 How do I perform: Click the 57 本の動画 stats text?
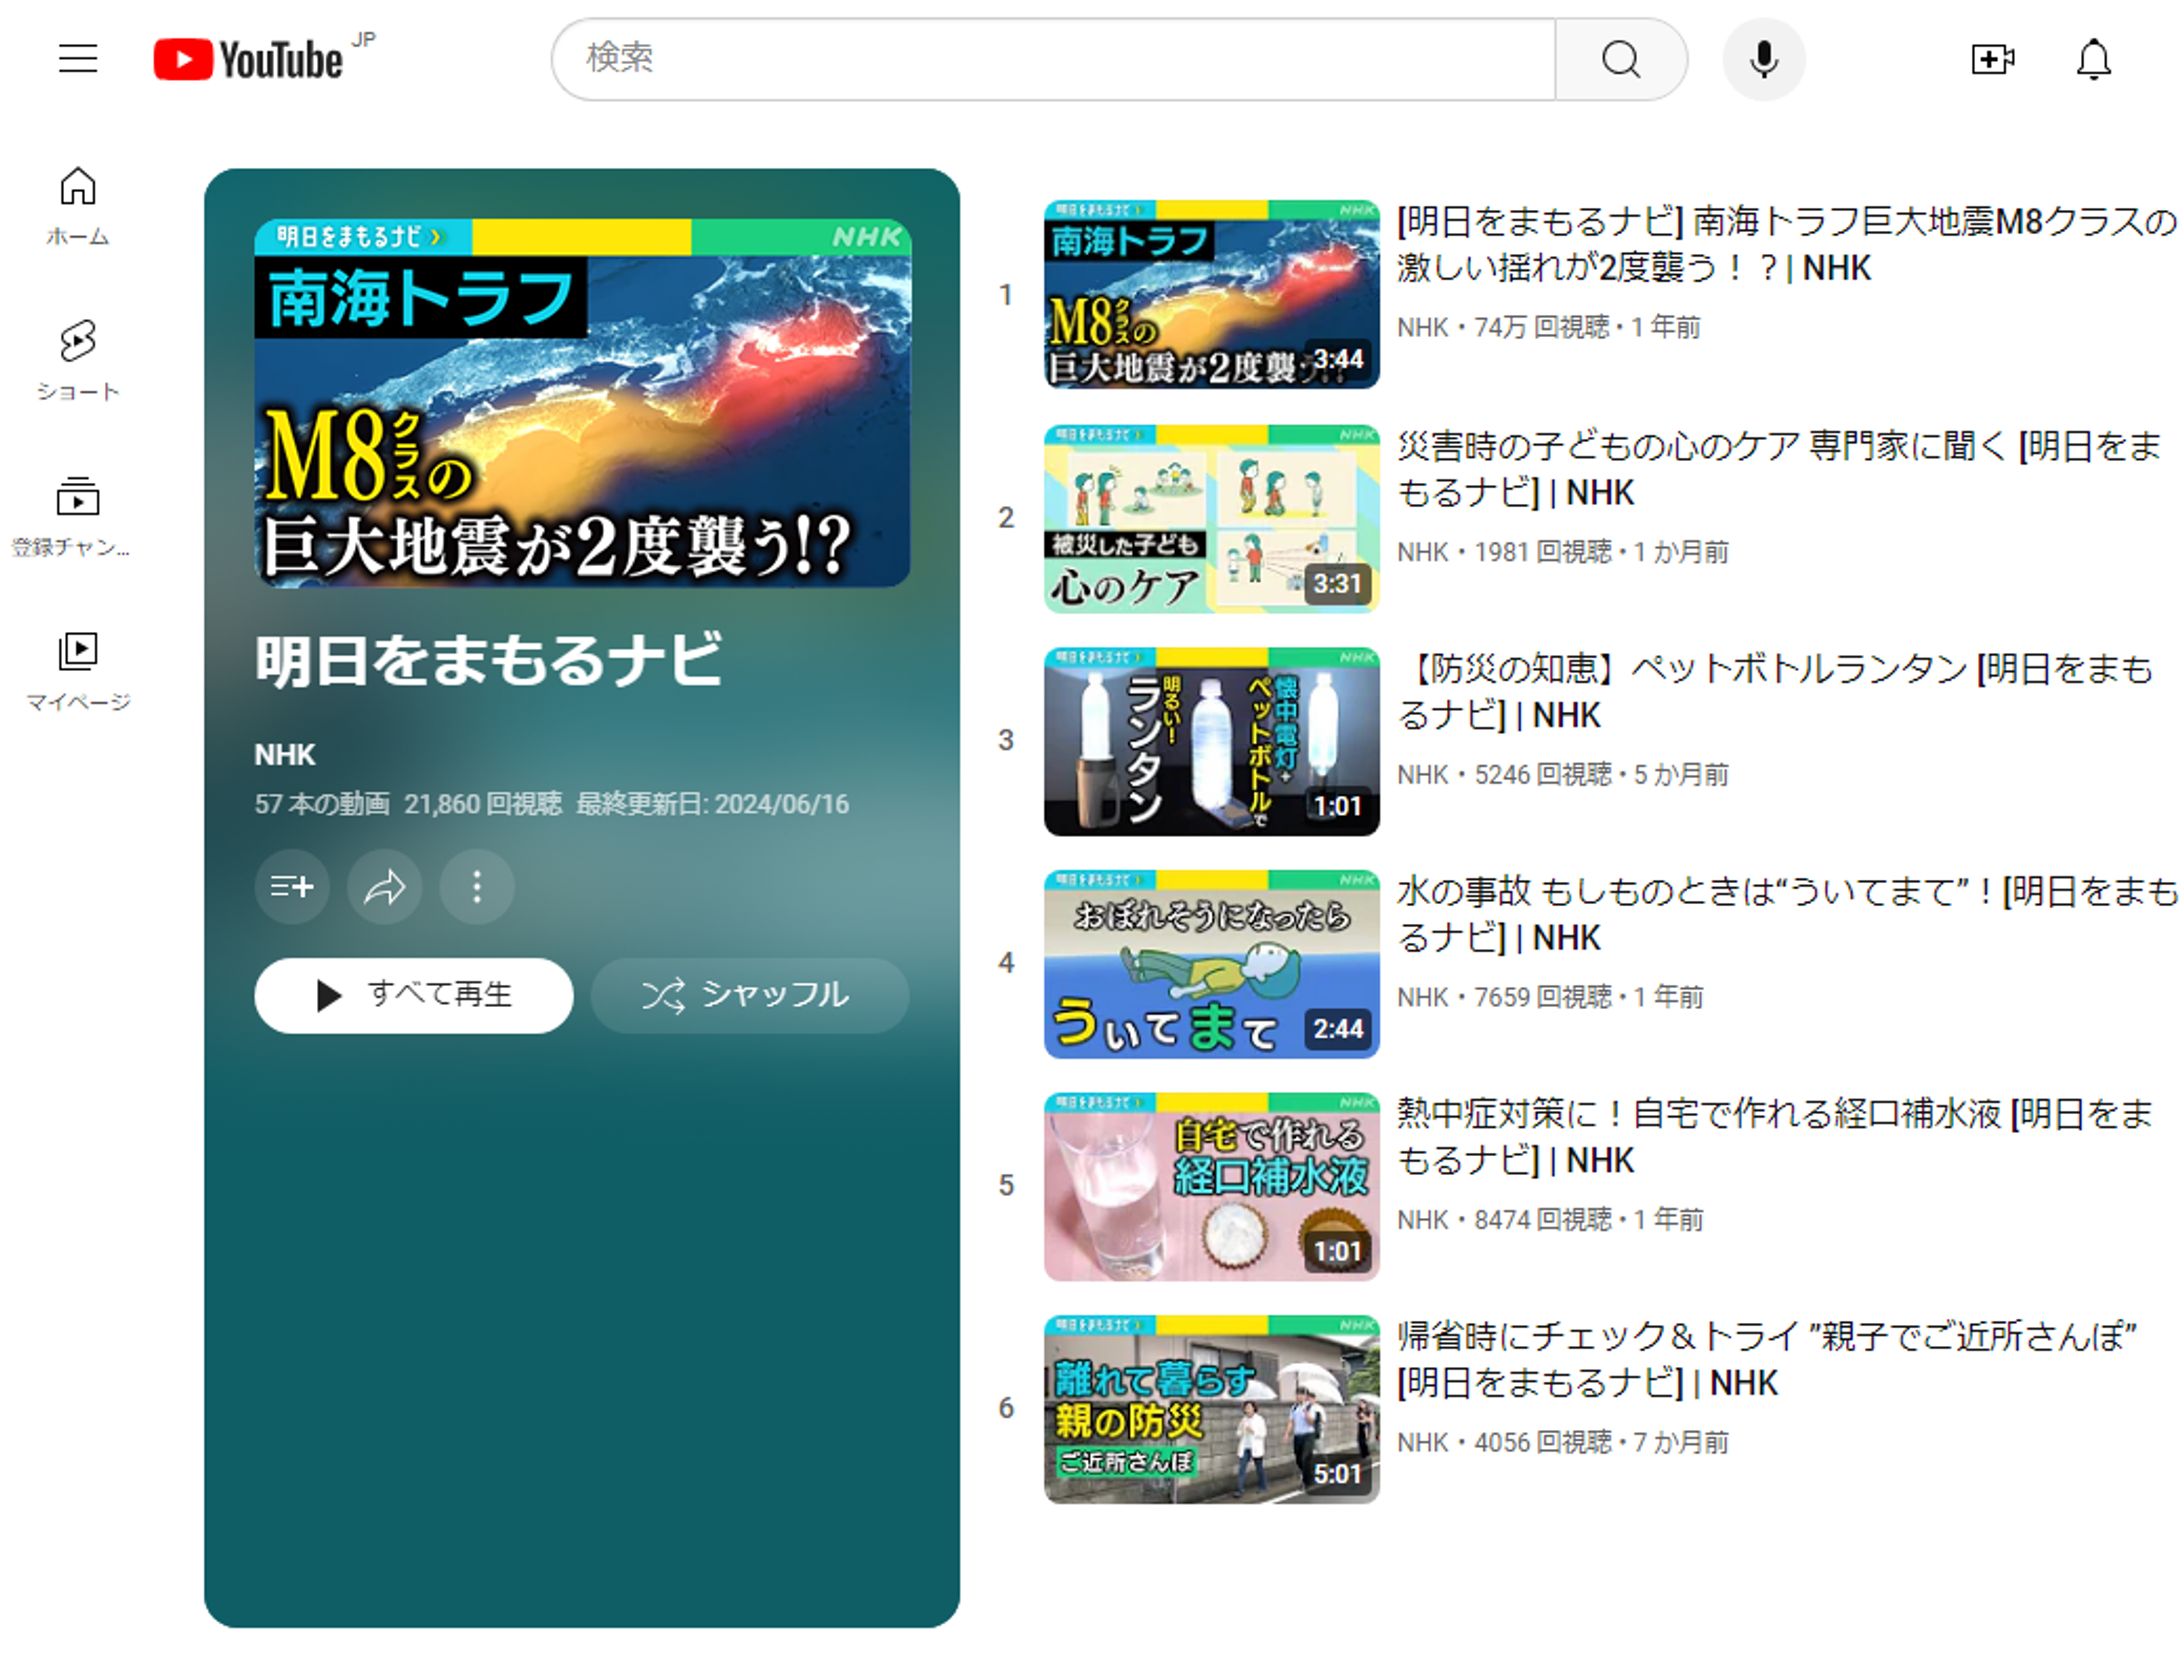tap(322, 804)
